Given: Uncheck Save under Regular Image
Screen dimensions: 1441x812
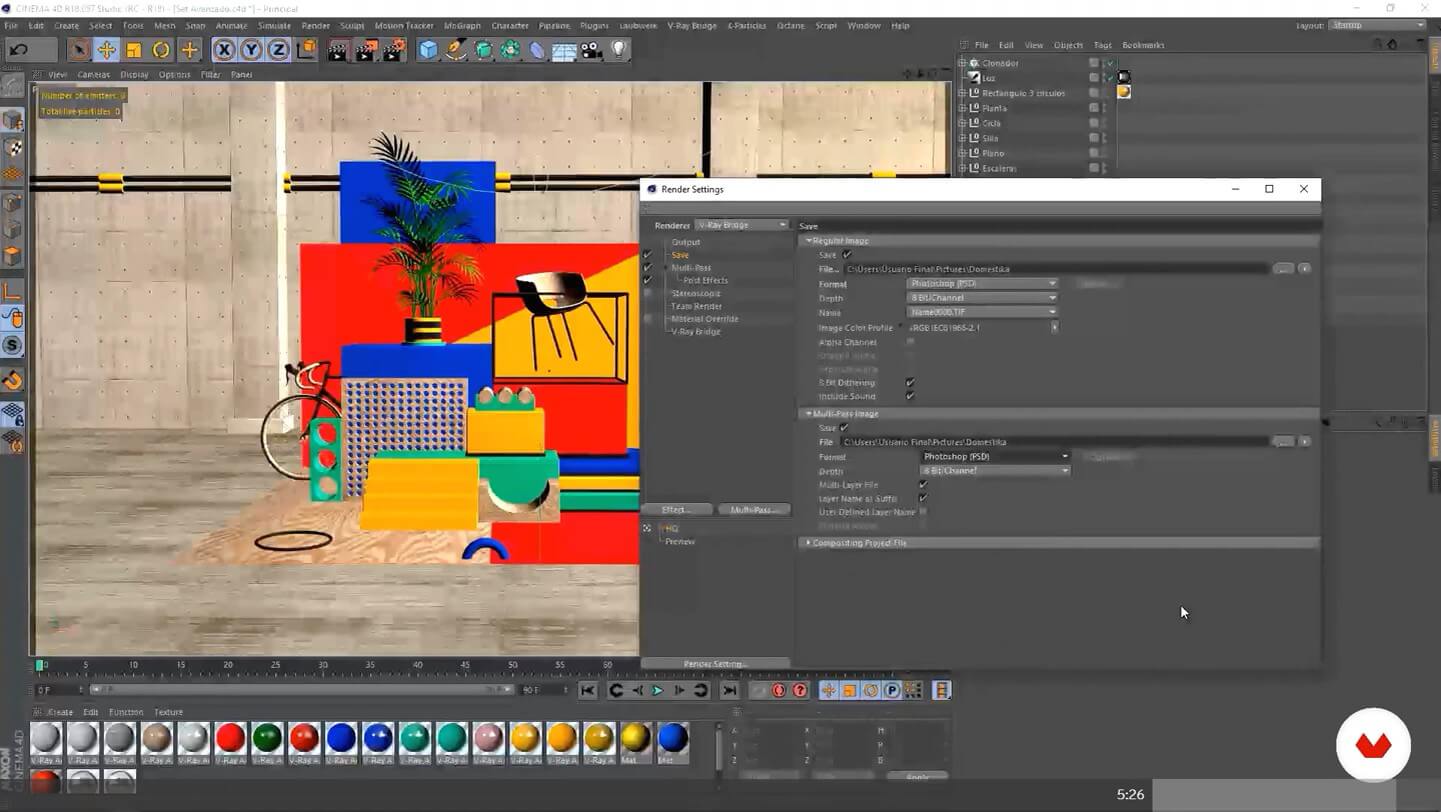Looking at the screenshot, I should (x=847, y=255).
